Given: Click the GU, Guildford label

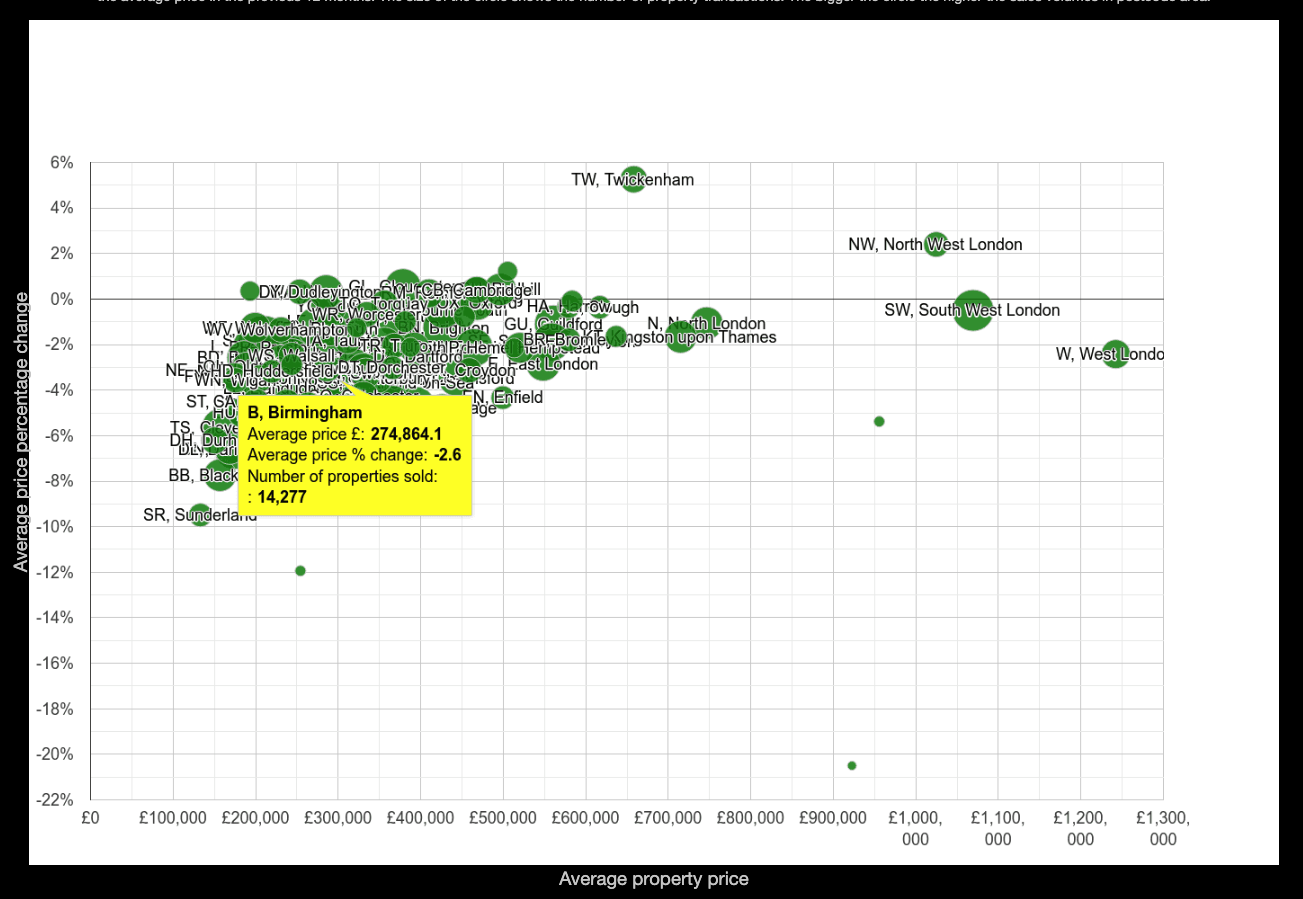Looking at the screenshot, I should click(x=553, y=324).
